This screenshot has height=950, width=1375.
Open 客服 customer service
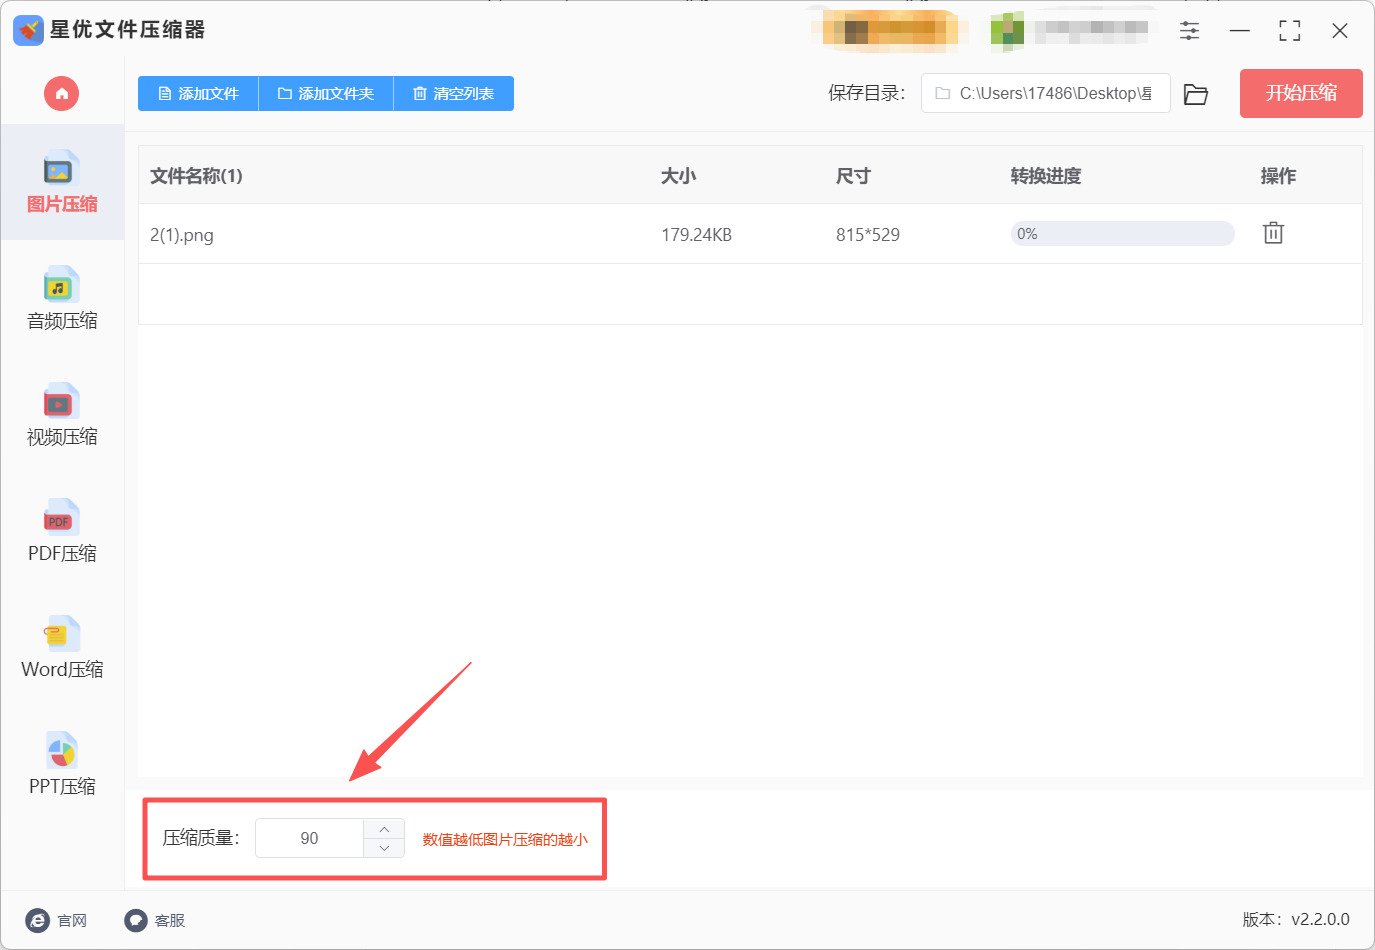pos(155,920)
